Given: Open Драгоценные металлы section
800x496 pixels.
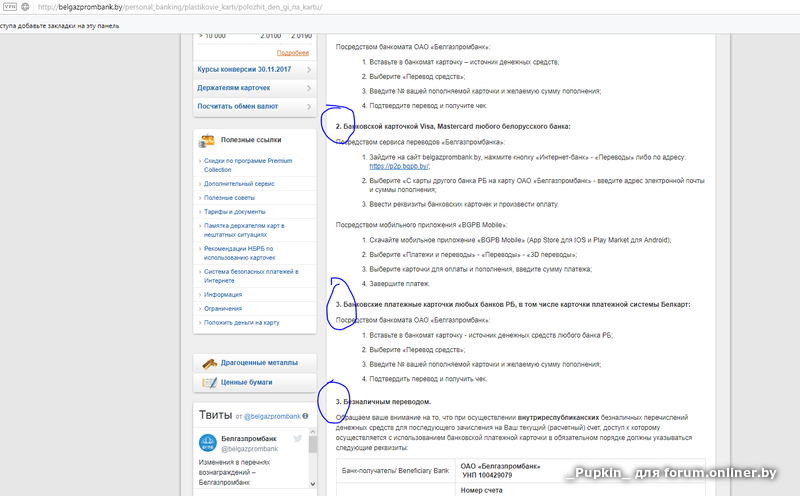Looking at the screenshot, I should coord(259,363).
